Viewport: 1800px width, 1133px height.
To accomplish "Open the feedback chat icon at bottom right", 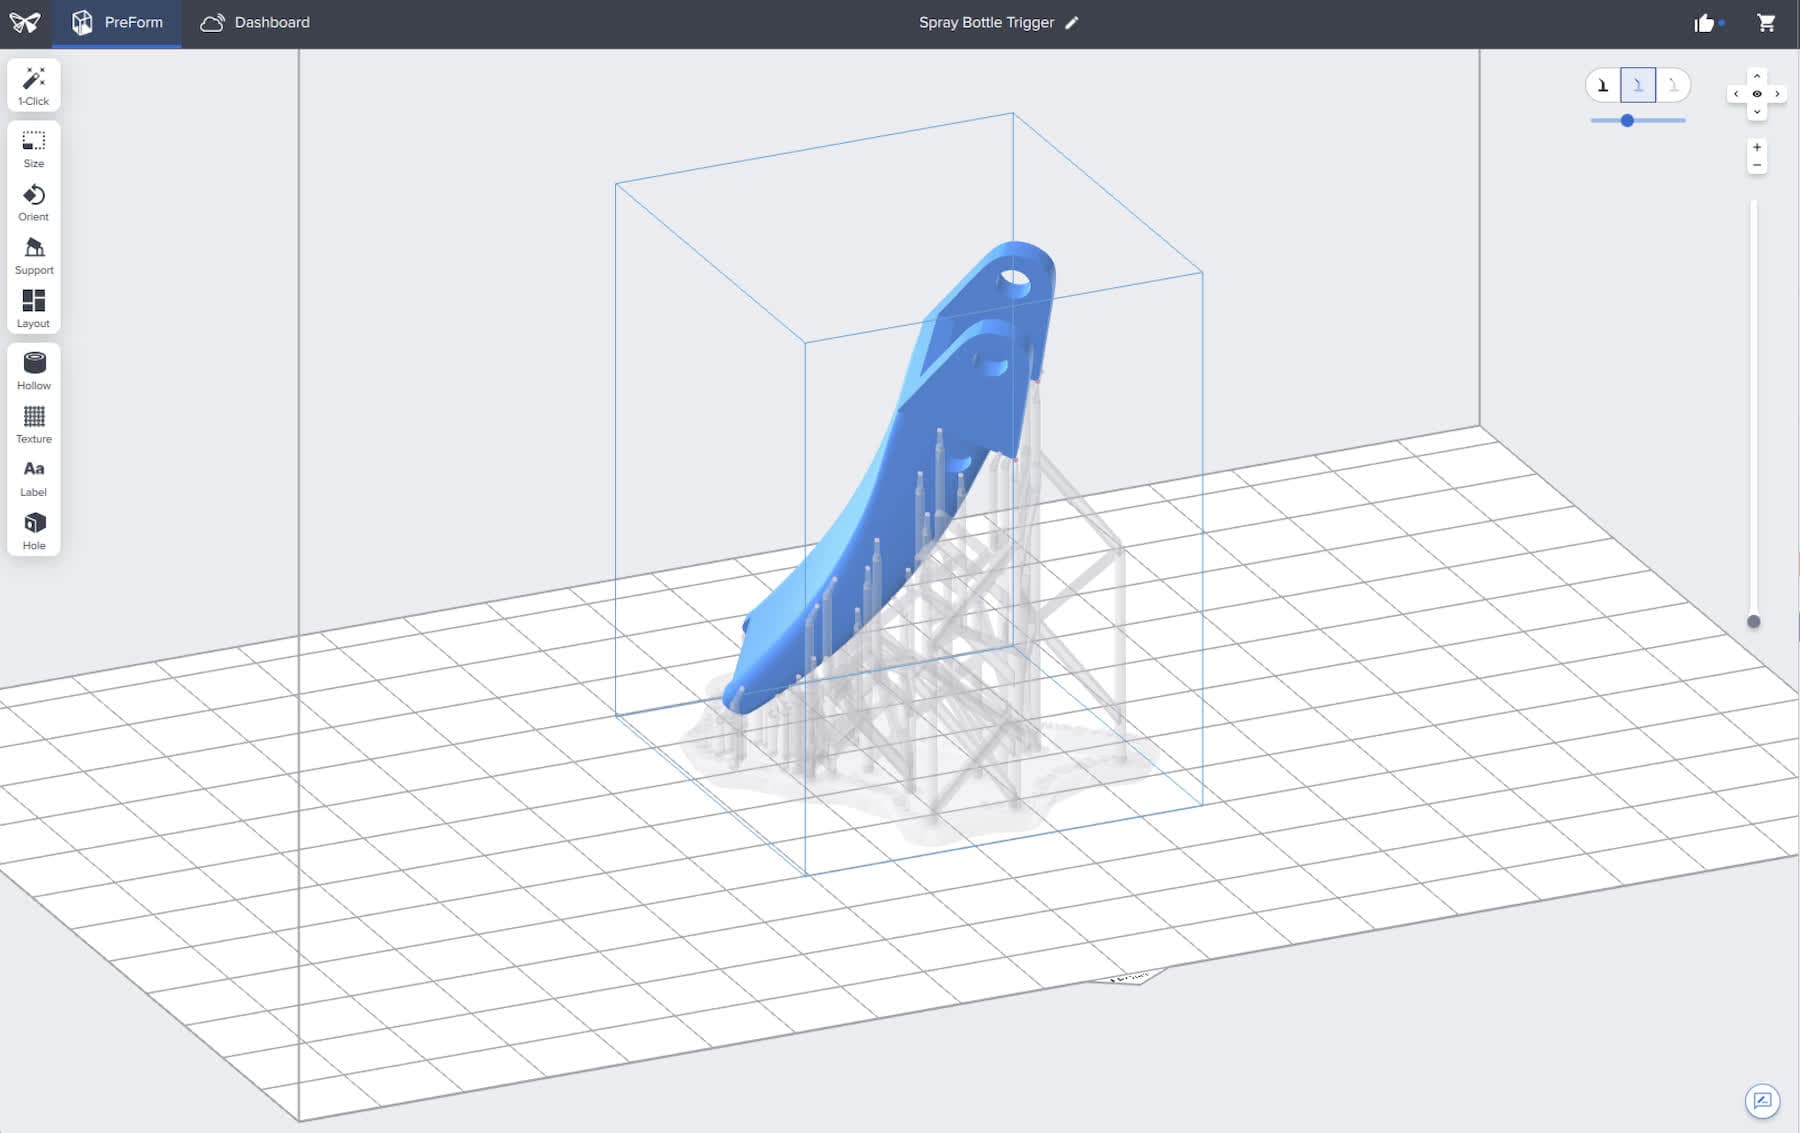I will (x=1762, y=1101).
